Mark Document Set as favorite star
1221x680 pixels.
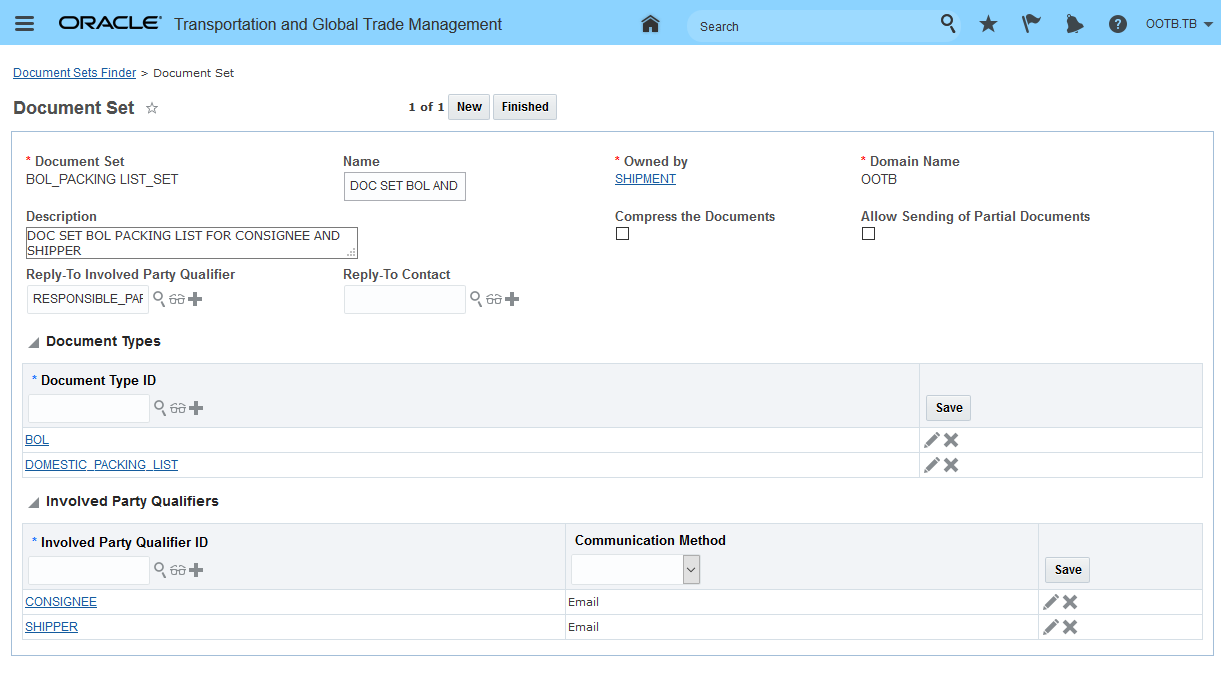click(x=152, y=108)
